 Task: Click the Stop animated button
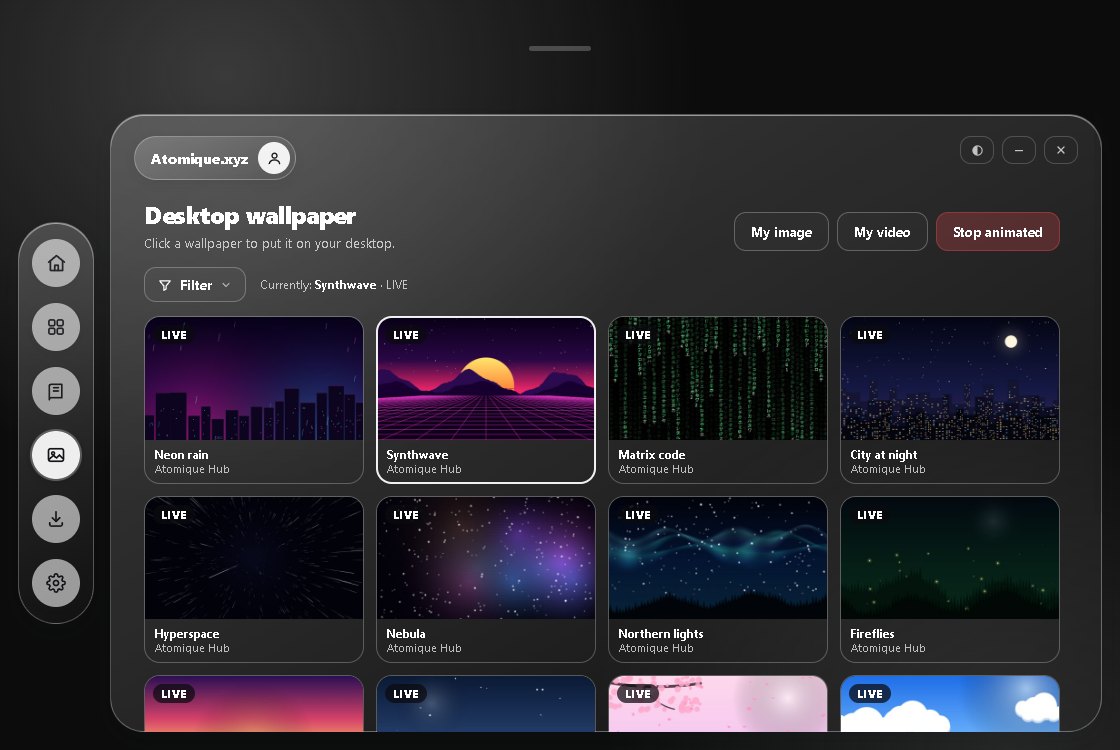coord(998,232)
